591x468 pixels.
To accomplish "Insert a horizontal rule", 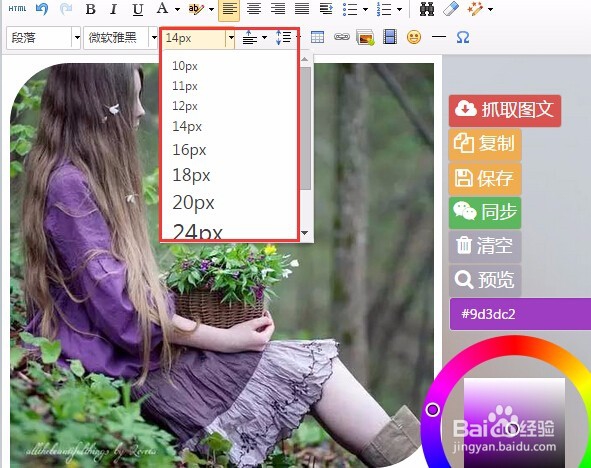I will pos(439,37).
